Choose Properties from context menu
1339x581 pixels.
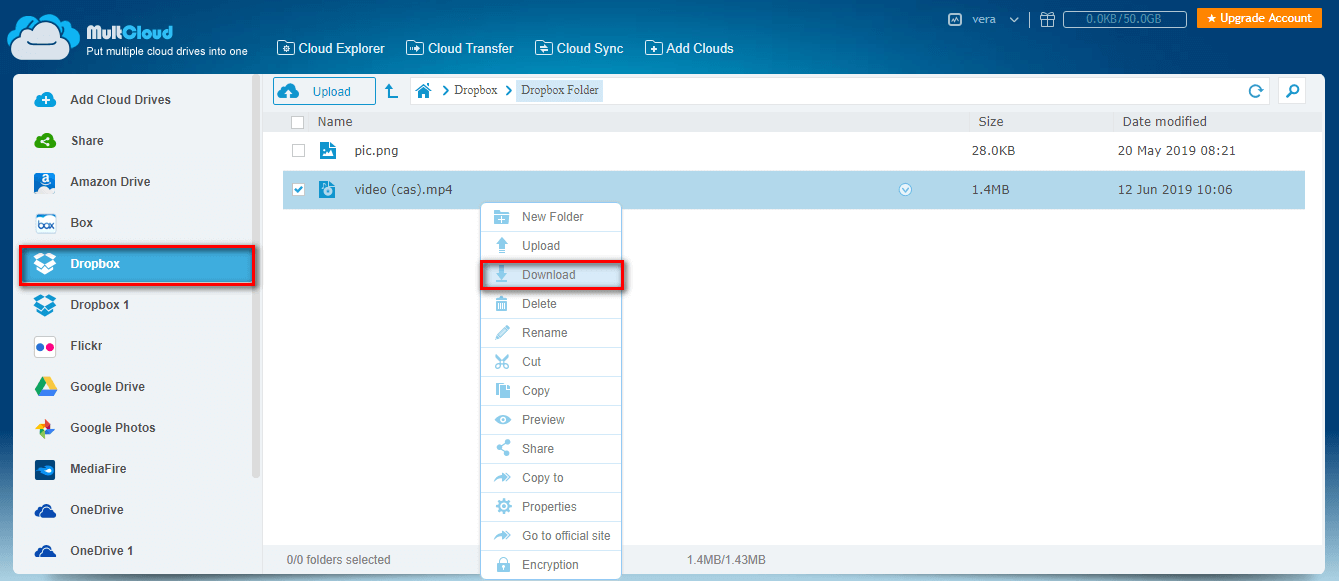point(551,507)
